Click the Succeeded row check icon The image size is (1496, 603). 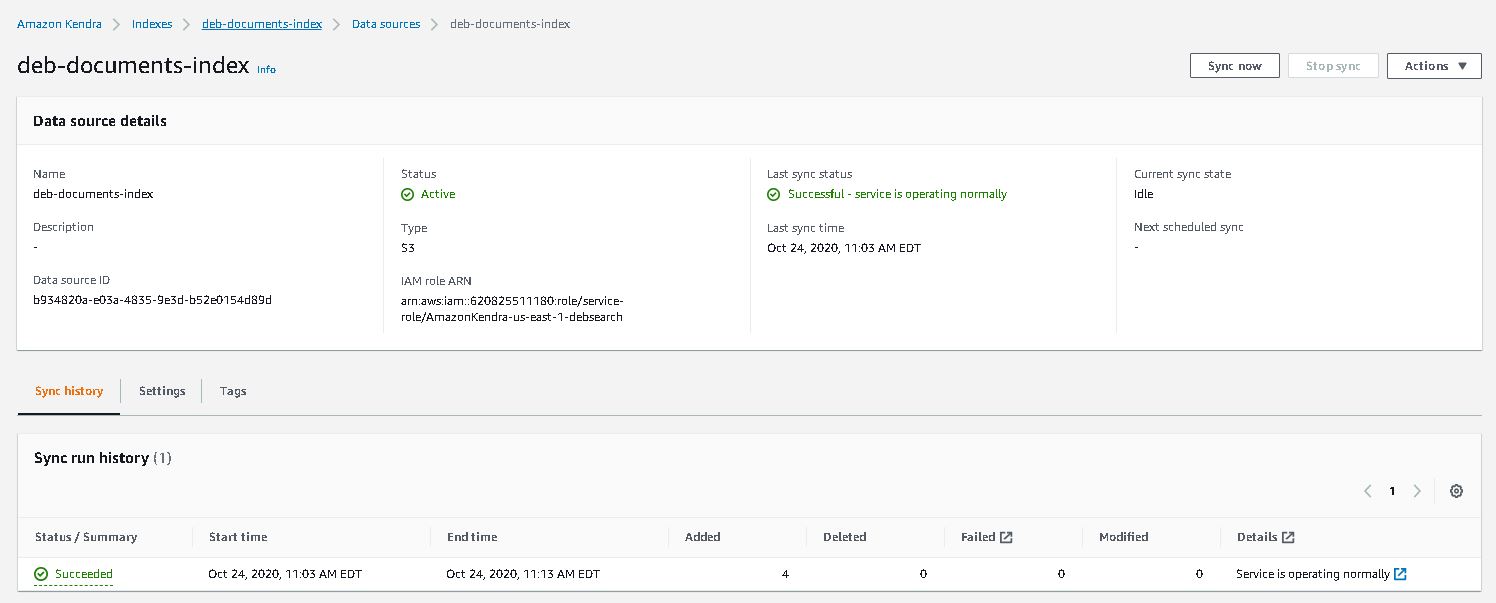tap(41, 574)
